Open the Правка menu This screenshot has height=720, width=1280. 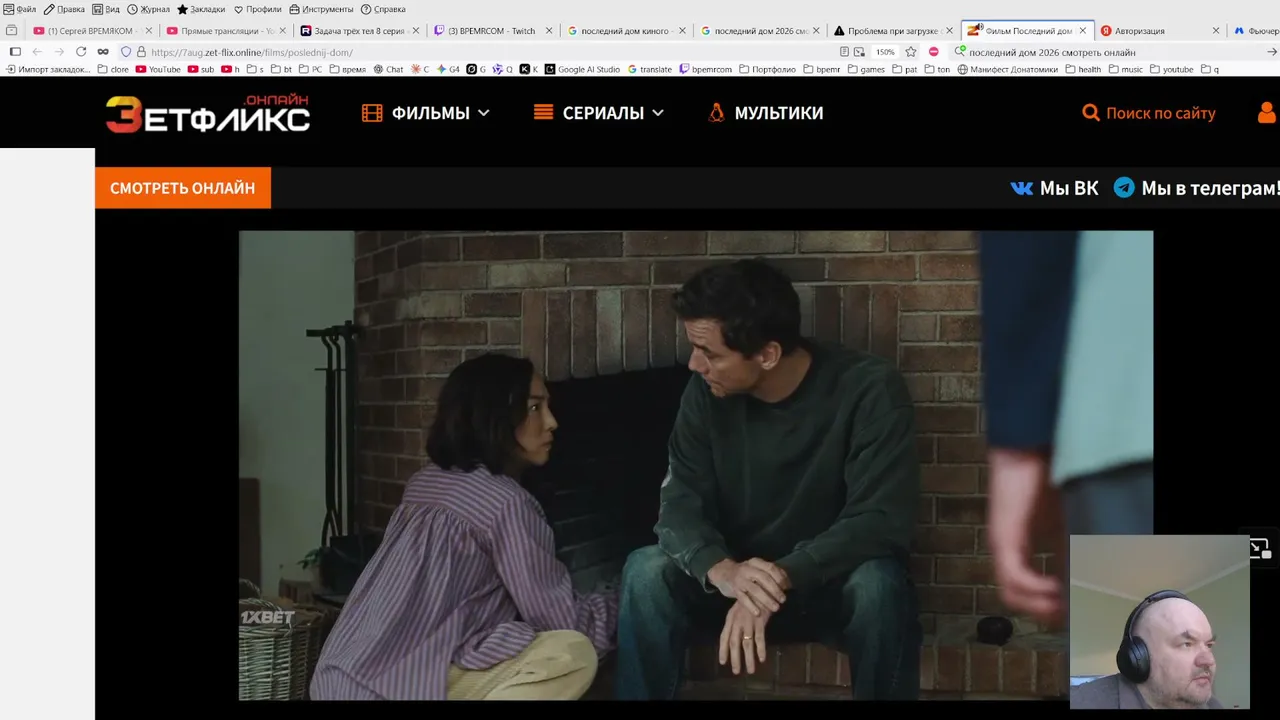point(64,9)
